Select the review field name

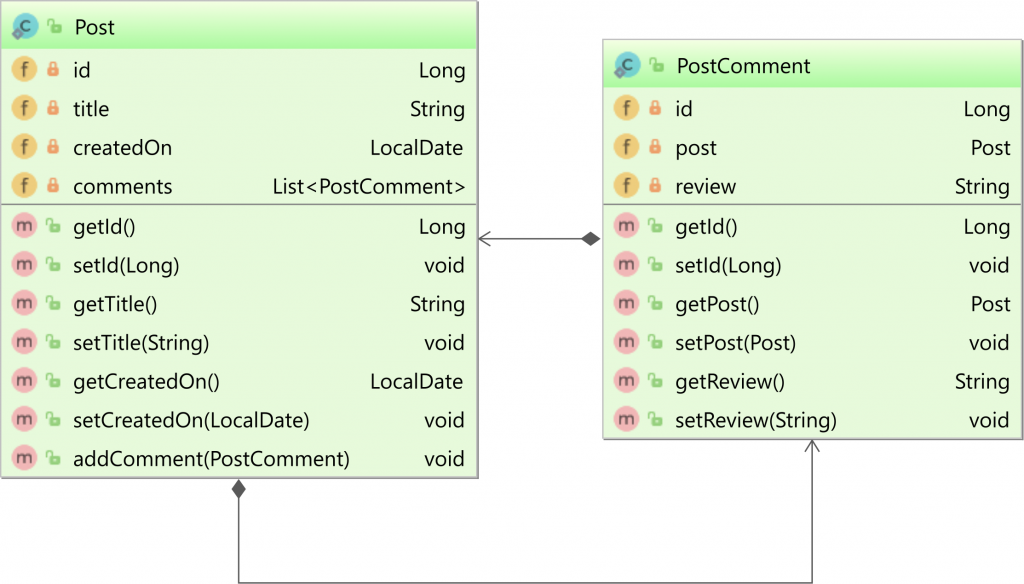pyautogui.click(x=705, y=187)
